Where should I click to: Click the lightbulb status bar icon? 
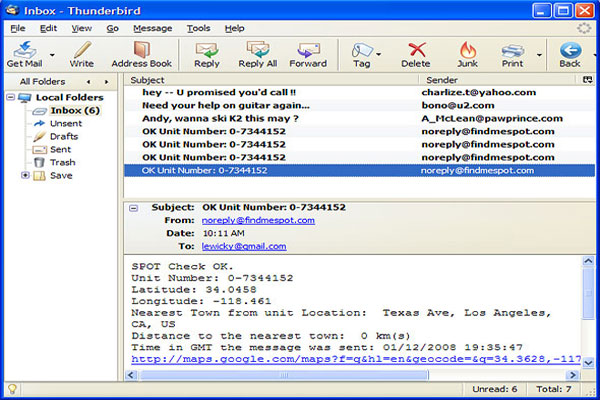point(12,389)
